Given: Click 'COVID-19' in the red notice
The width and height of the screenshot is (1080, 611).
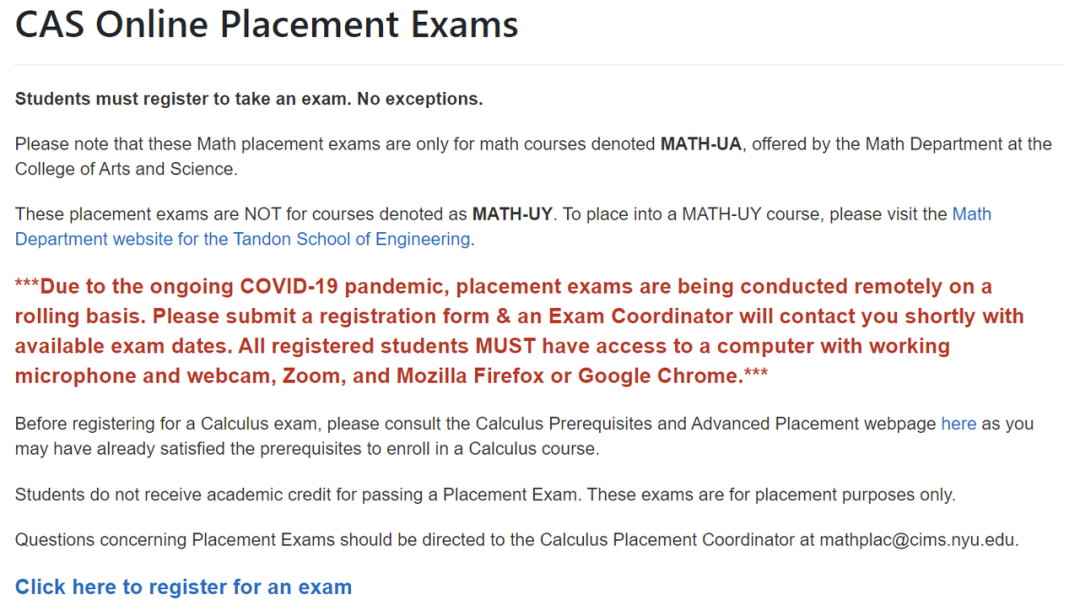Looking at the screenshot, I should (x=289, y=287).
